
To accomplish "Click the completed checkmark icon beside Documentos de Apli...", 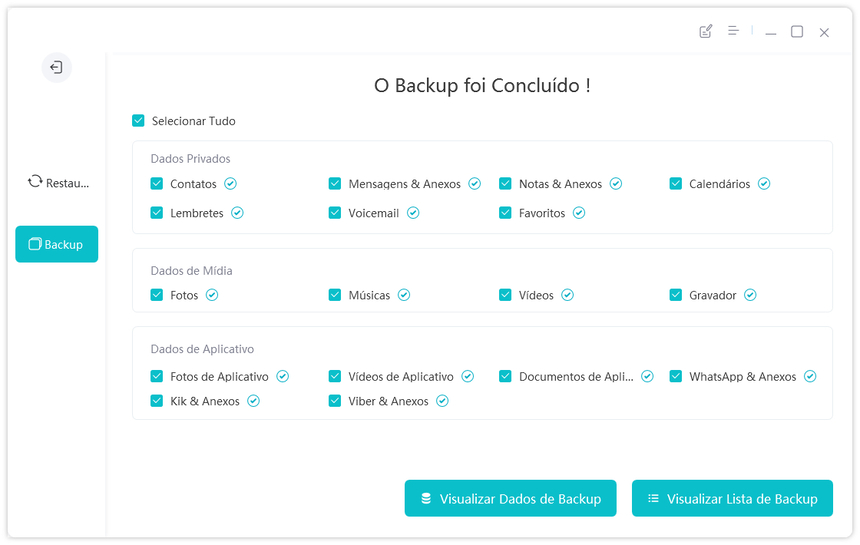I will click(647, 376).
